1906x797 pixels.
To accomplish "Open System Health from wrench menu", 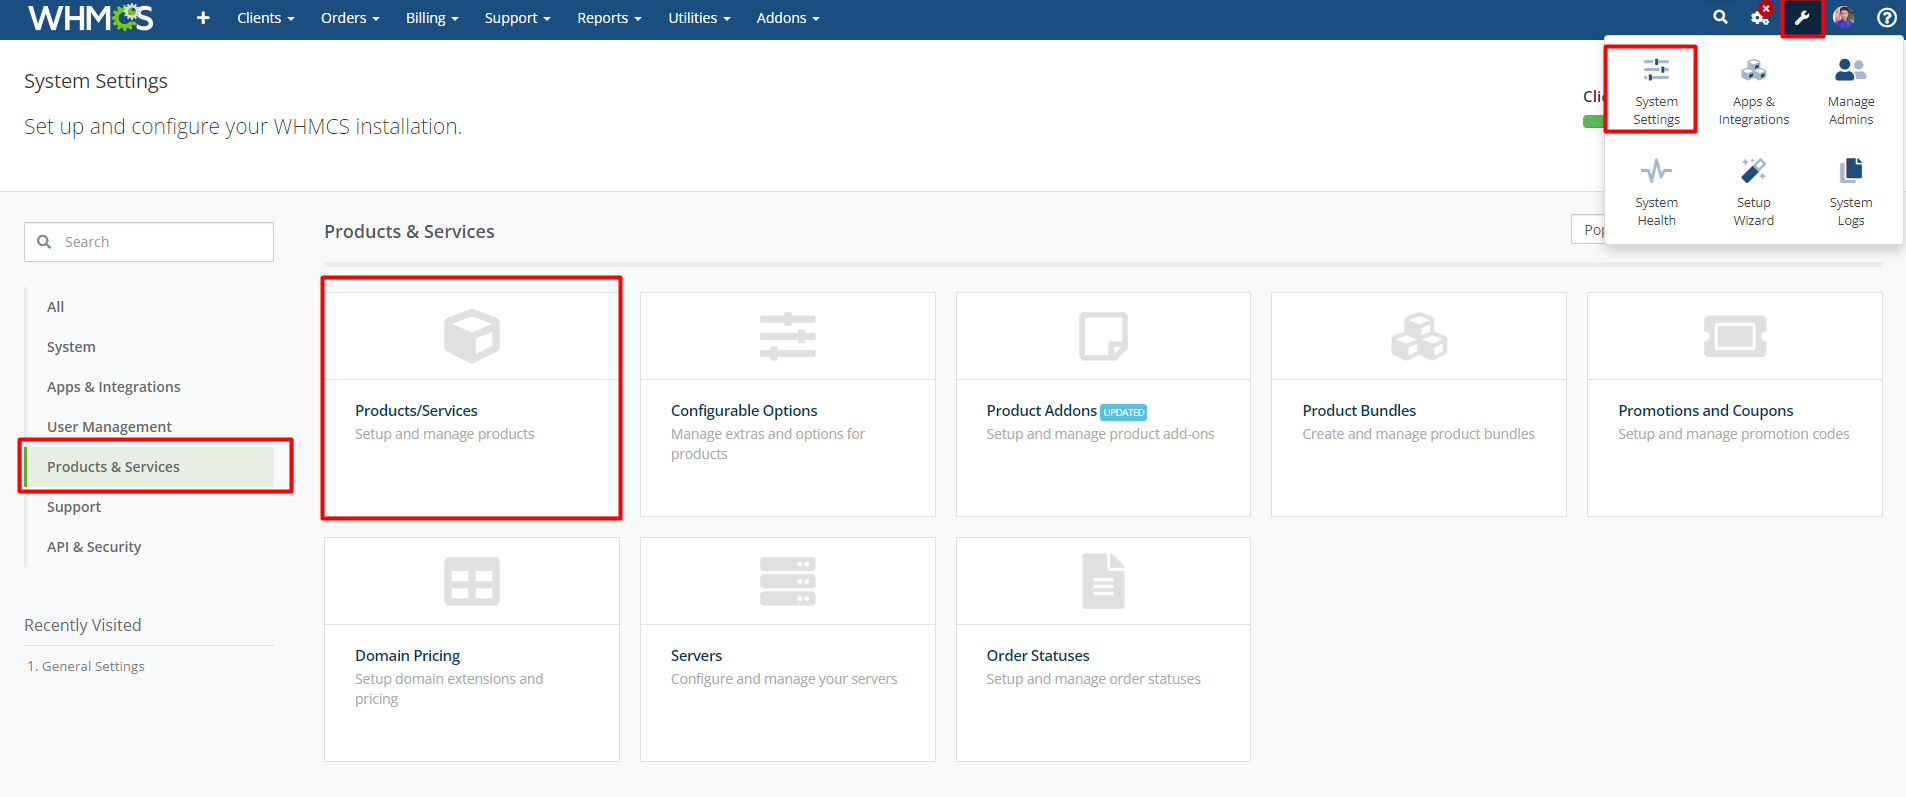I will coord(1656,191).
